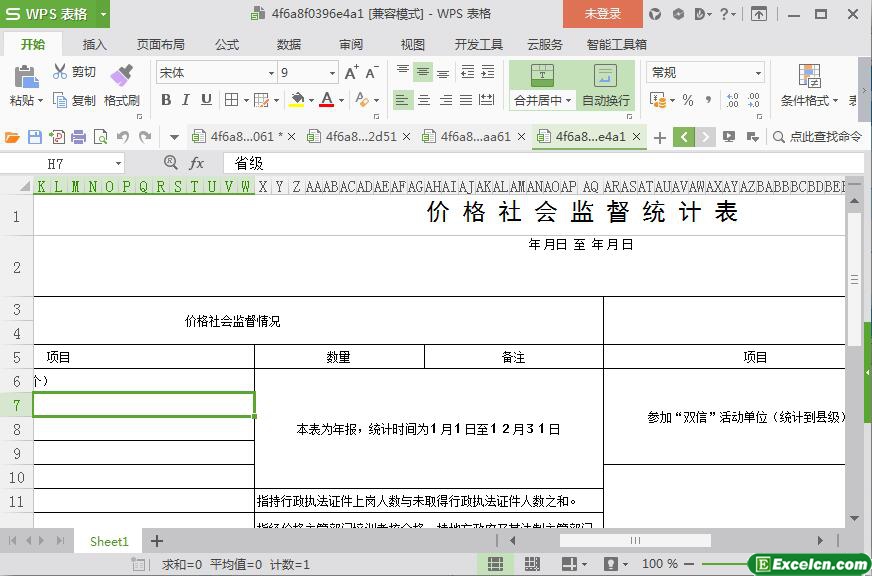Viewport: 872px width, 576px height.
Task: Click the insert function fx icon
Action: point(196,163)
